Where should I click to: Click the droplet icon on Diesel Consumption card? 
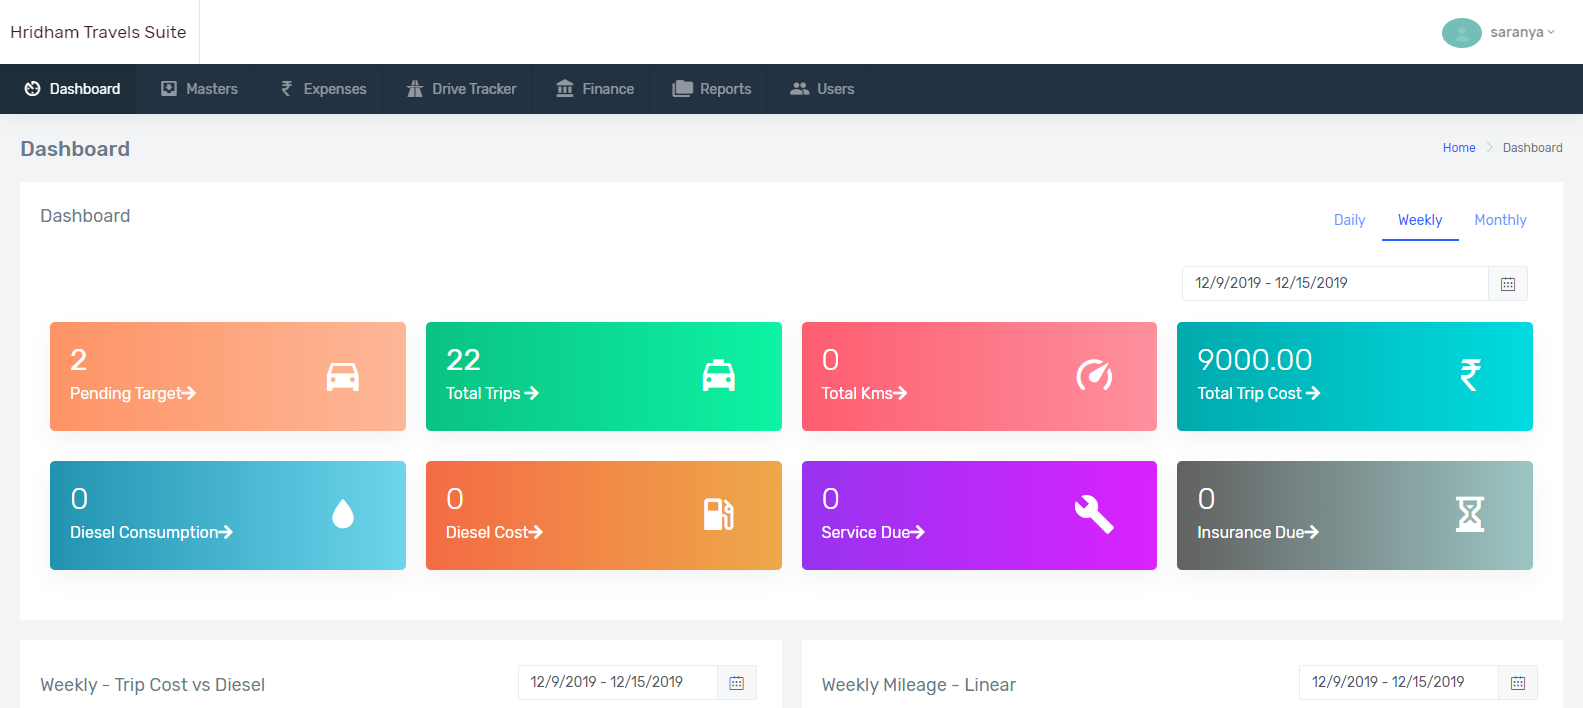(x=342, y=514)
